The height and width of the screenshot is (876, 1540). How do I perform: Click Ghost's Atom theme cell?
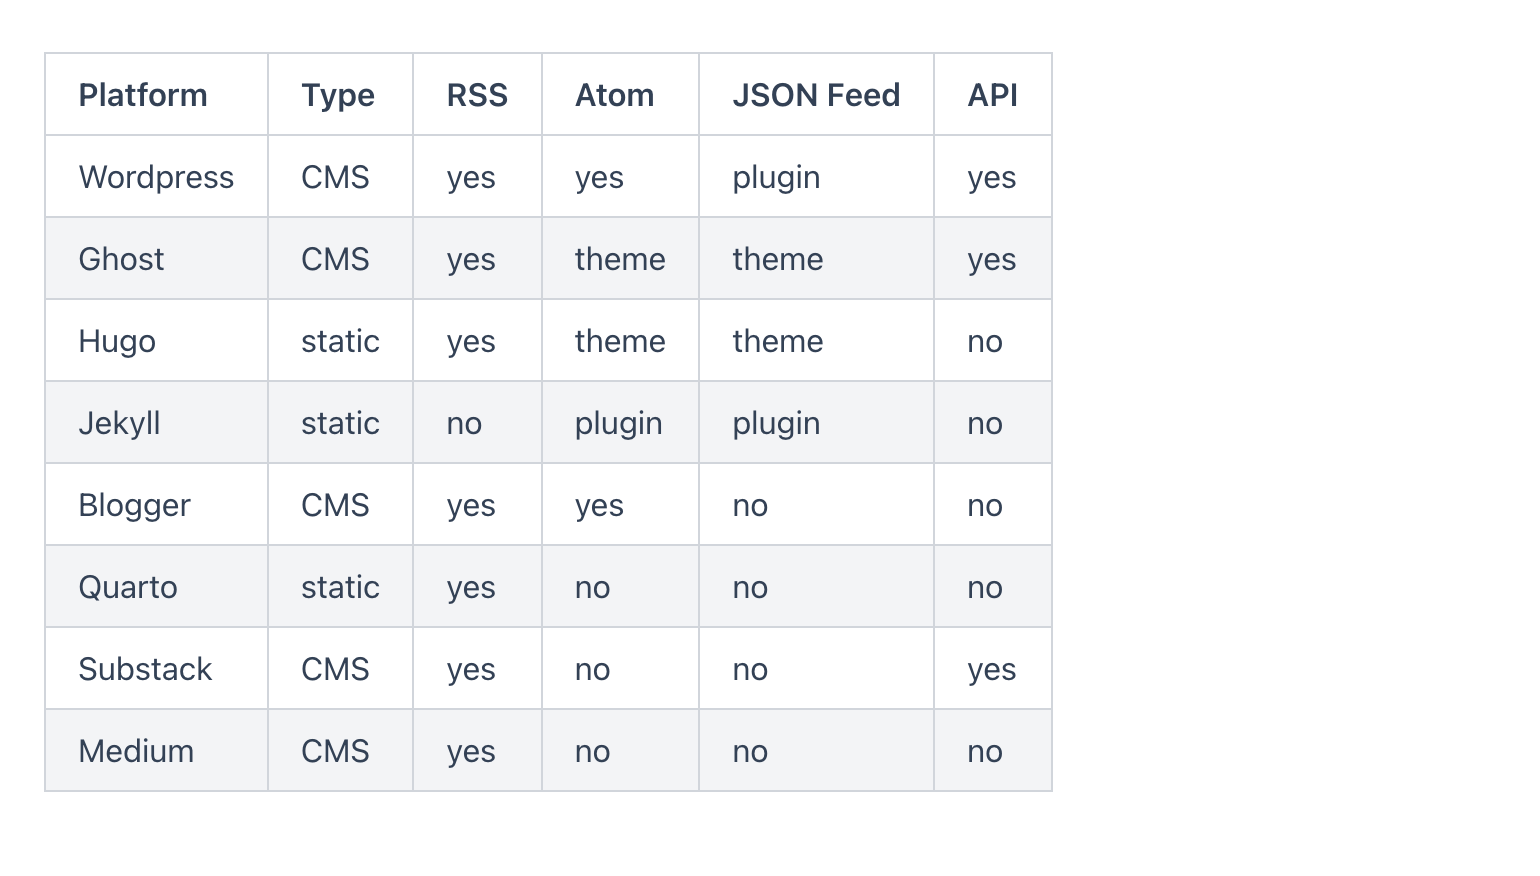(620, 259)
